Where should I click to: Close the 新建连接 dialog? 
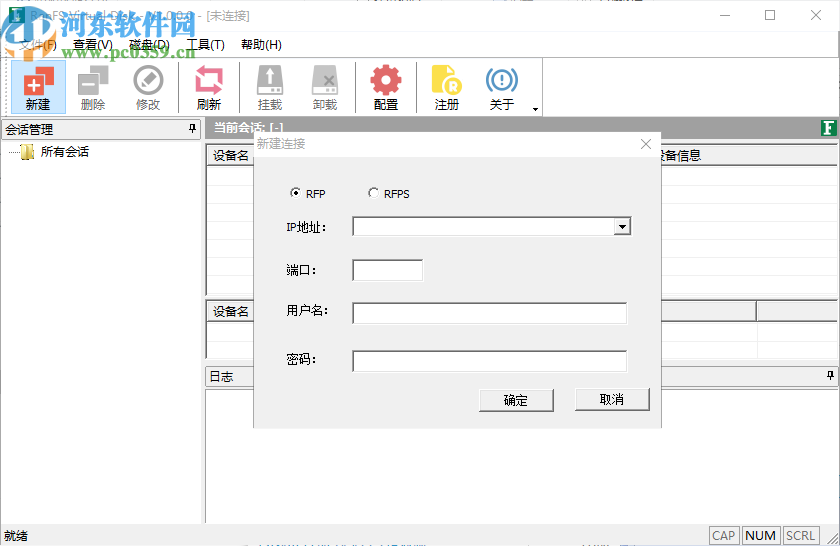pyautogui.click(x=646, y=144)
